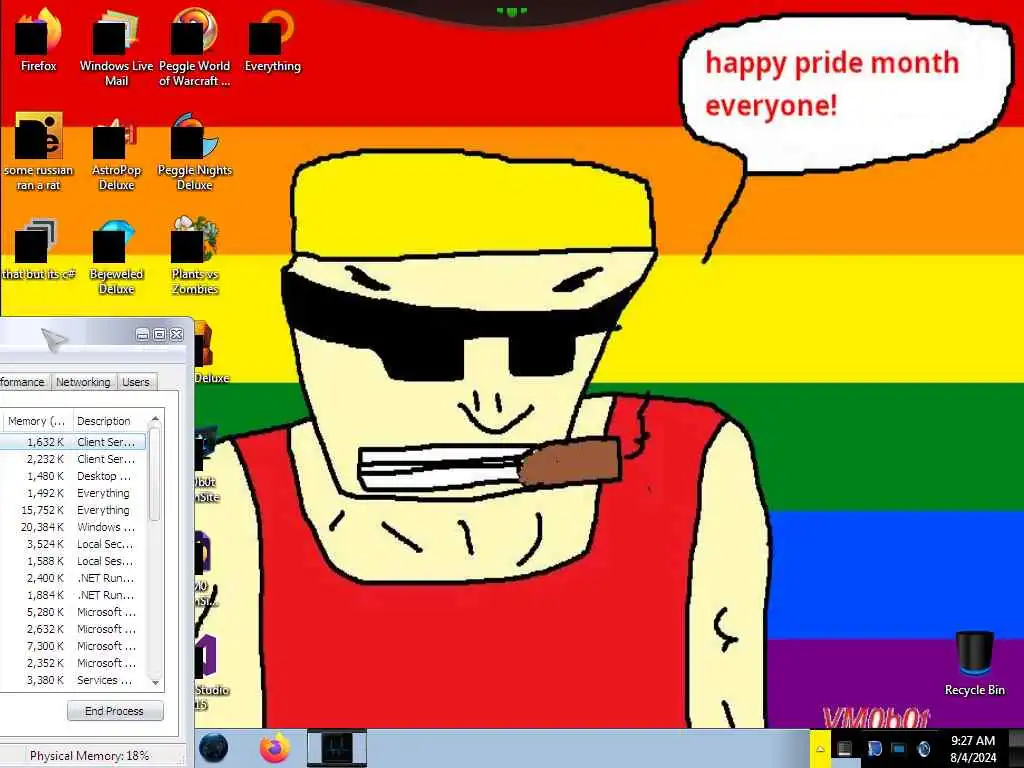Sort by the Memory column header

(x=37, y=421)
